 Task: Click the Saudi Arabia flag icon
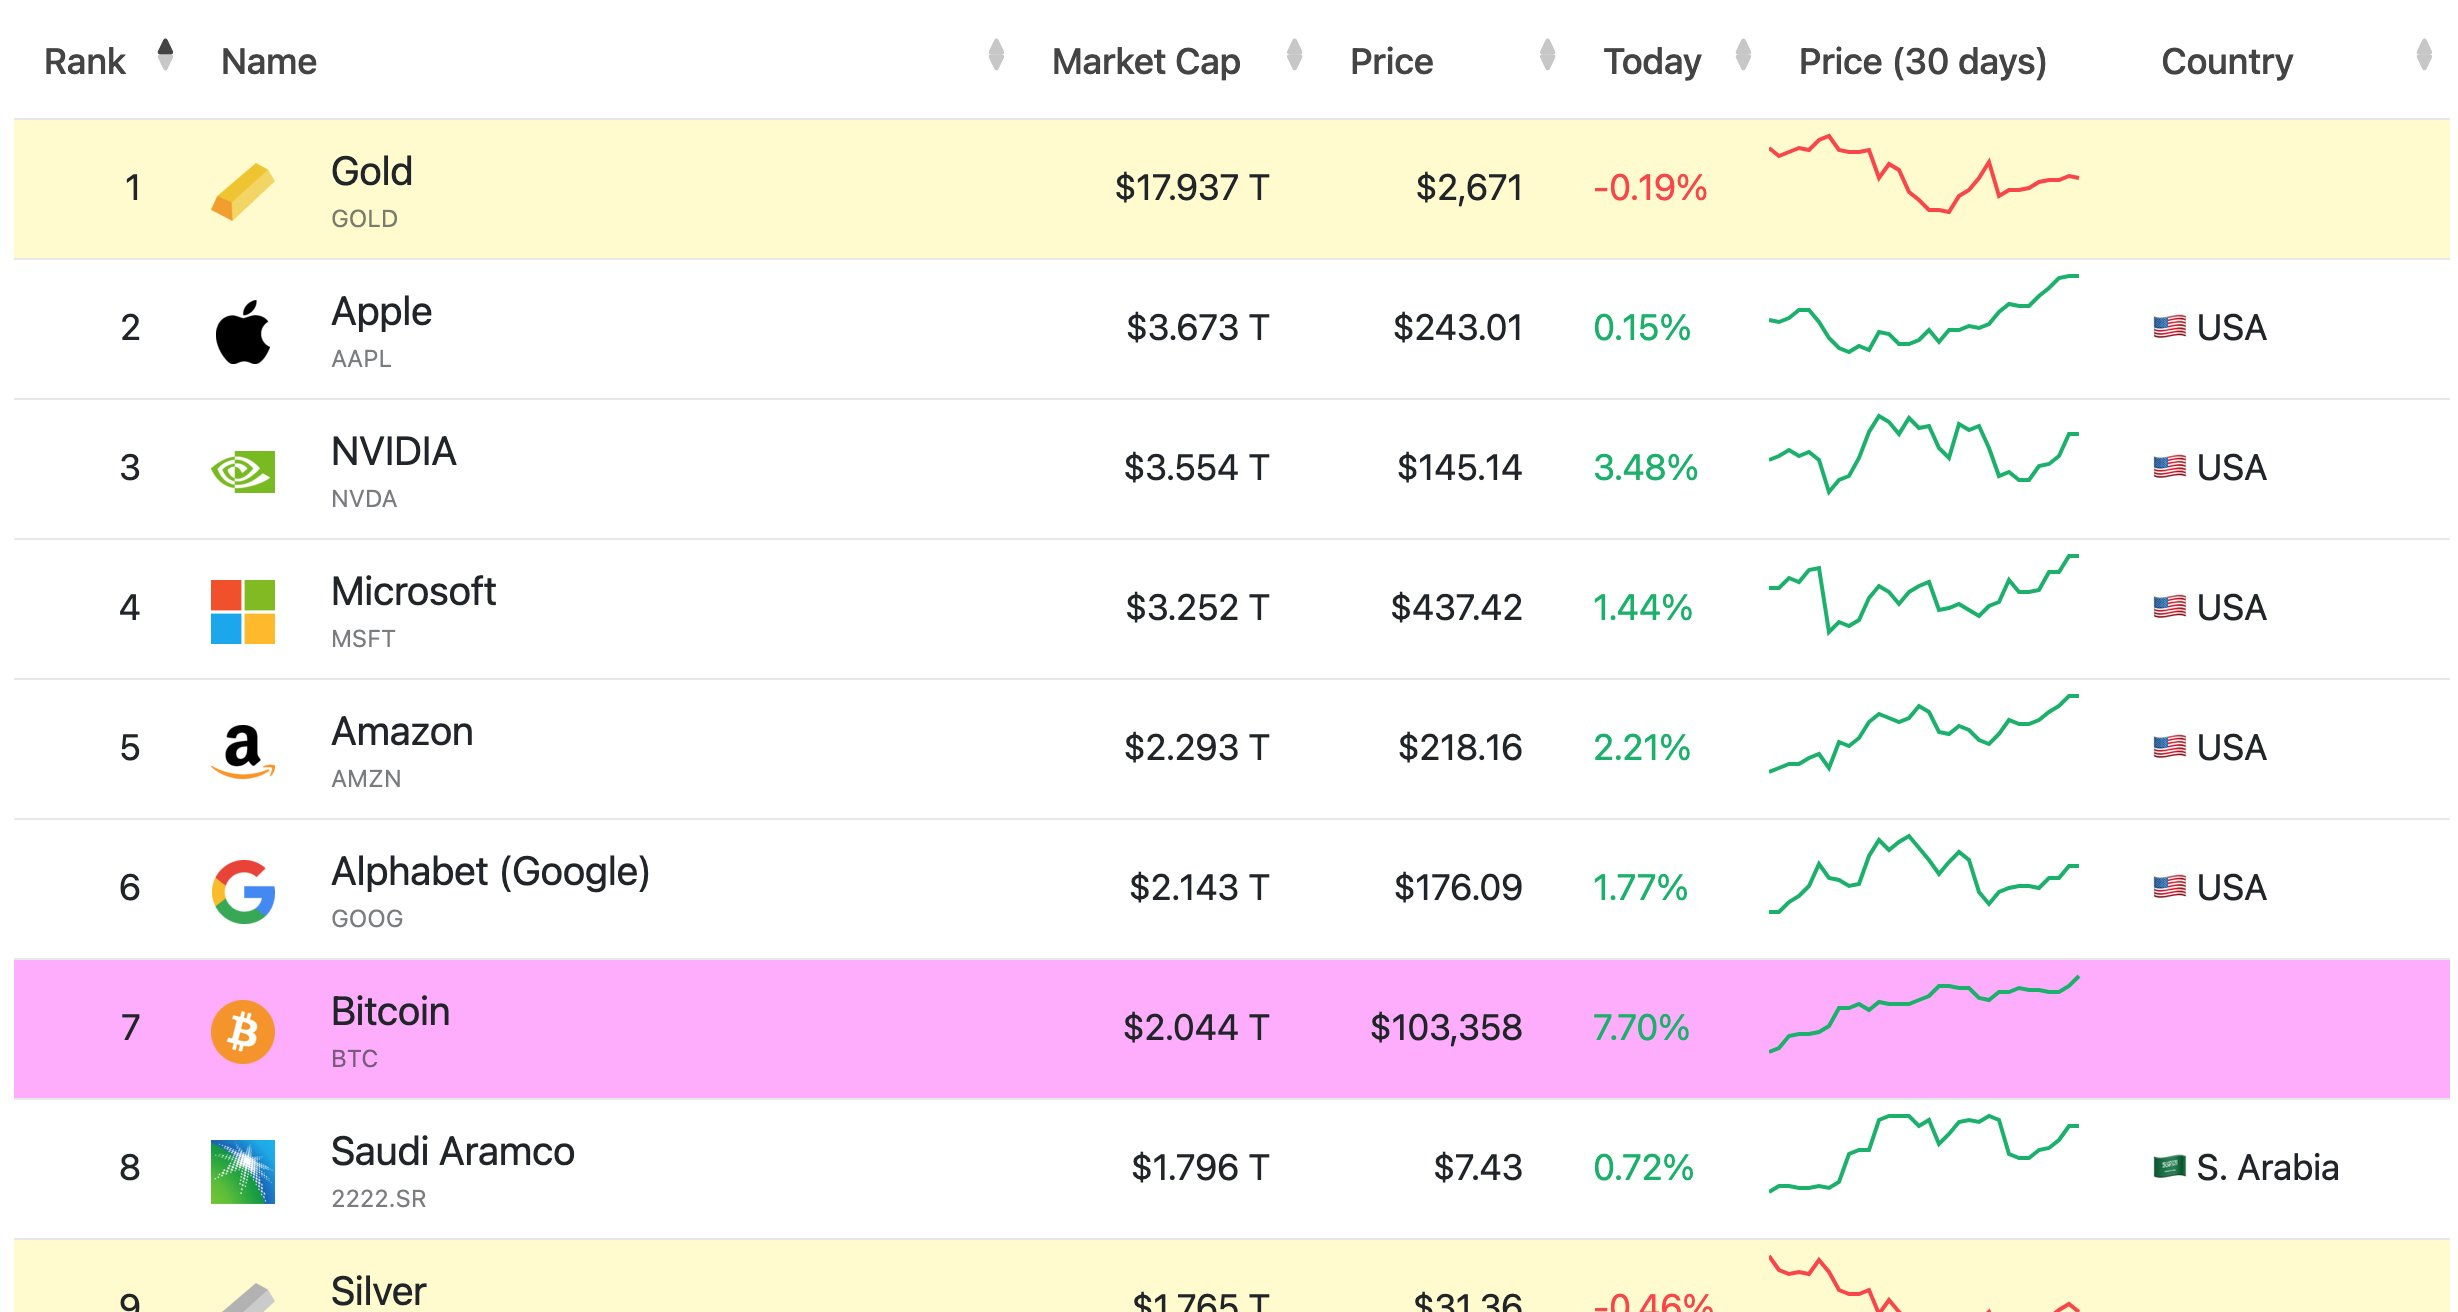(x=2170, y=1167)
